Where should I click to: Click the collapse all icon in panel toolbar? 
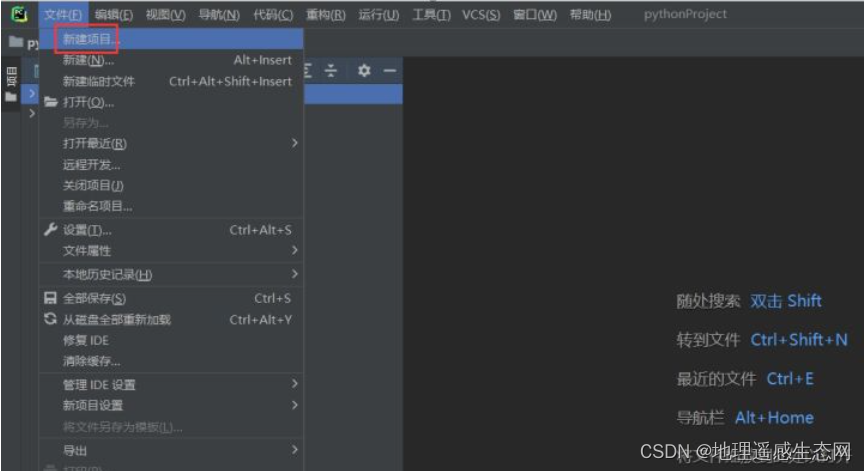click(x=331, y=71)
